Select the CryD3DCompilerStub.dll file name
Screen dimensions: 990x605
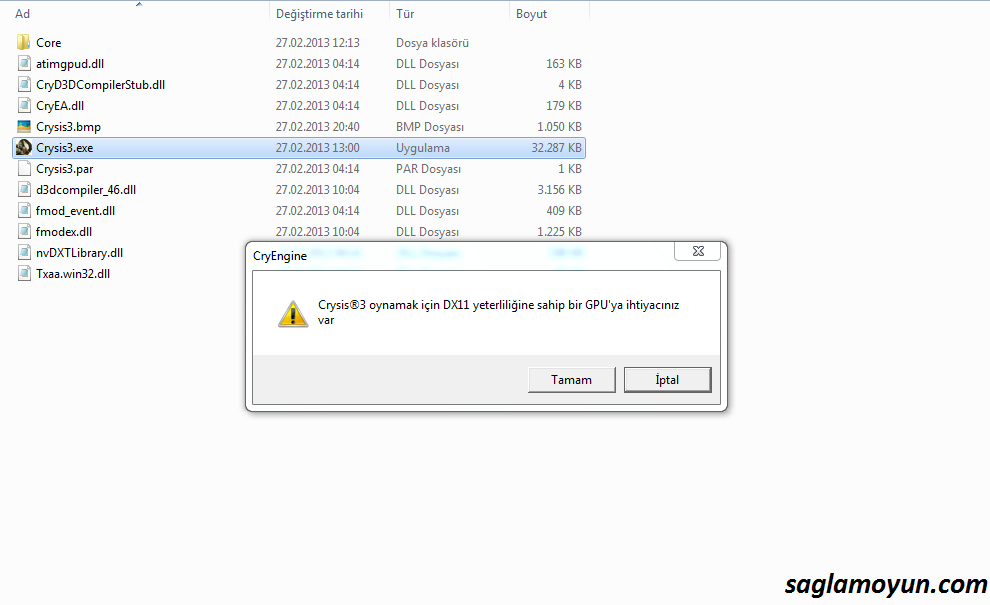tap(100, 85)
